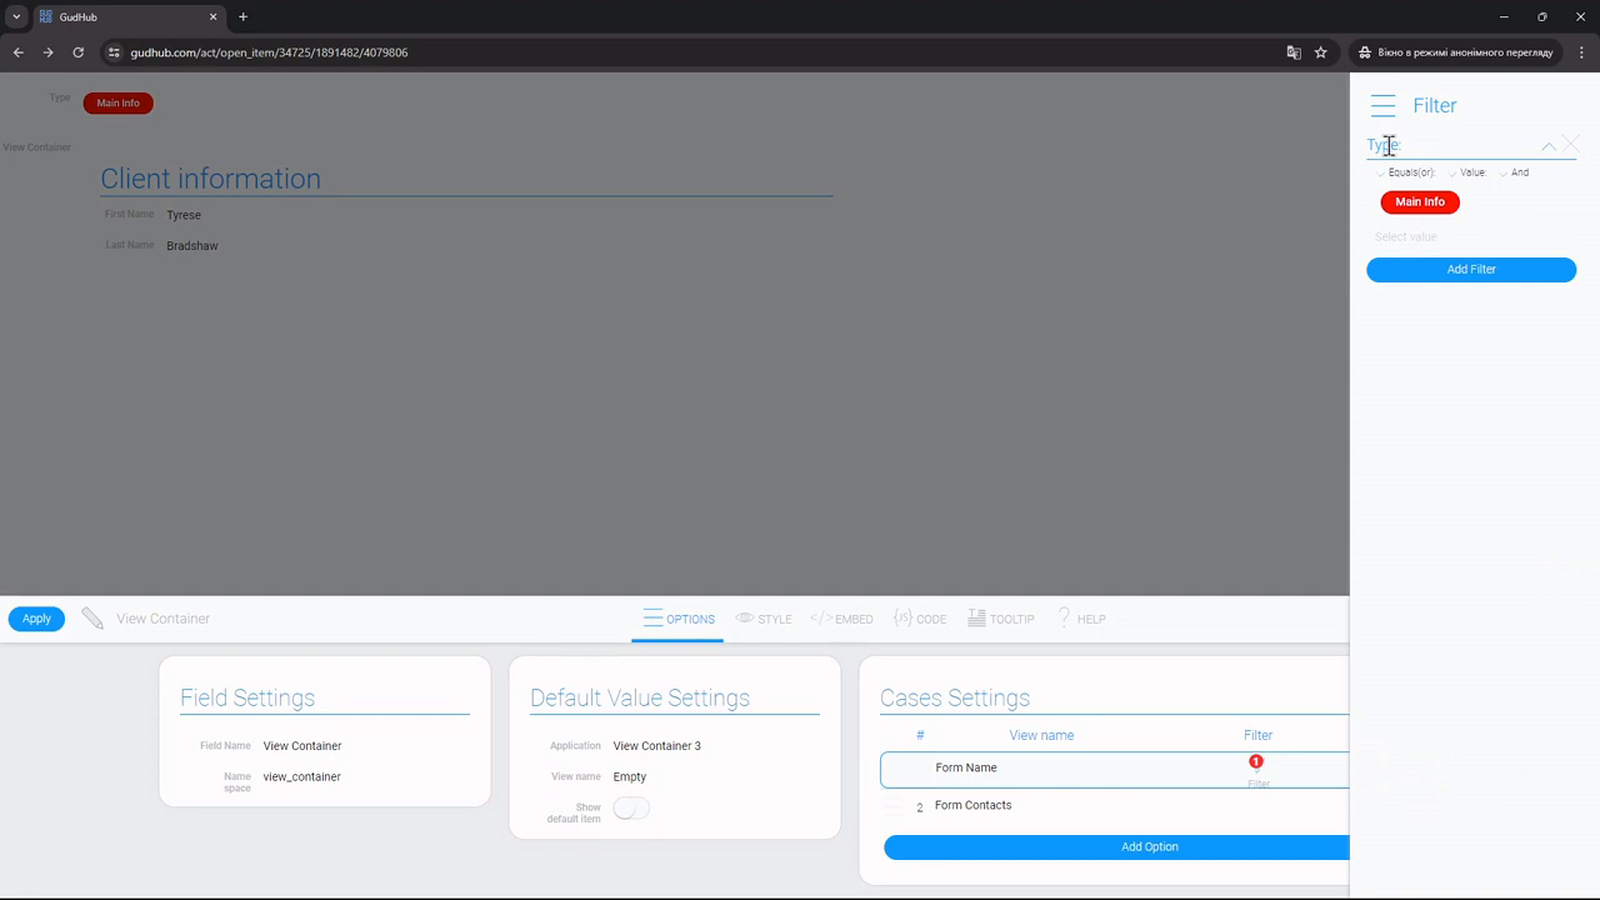The height and width of the screenshot is (900, 1600).
Task: Select the red Main Info tag in the filter
Action: coord(1420,202)
